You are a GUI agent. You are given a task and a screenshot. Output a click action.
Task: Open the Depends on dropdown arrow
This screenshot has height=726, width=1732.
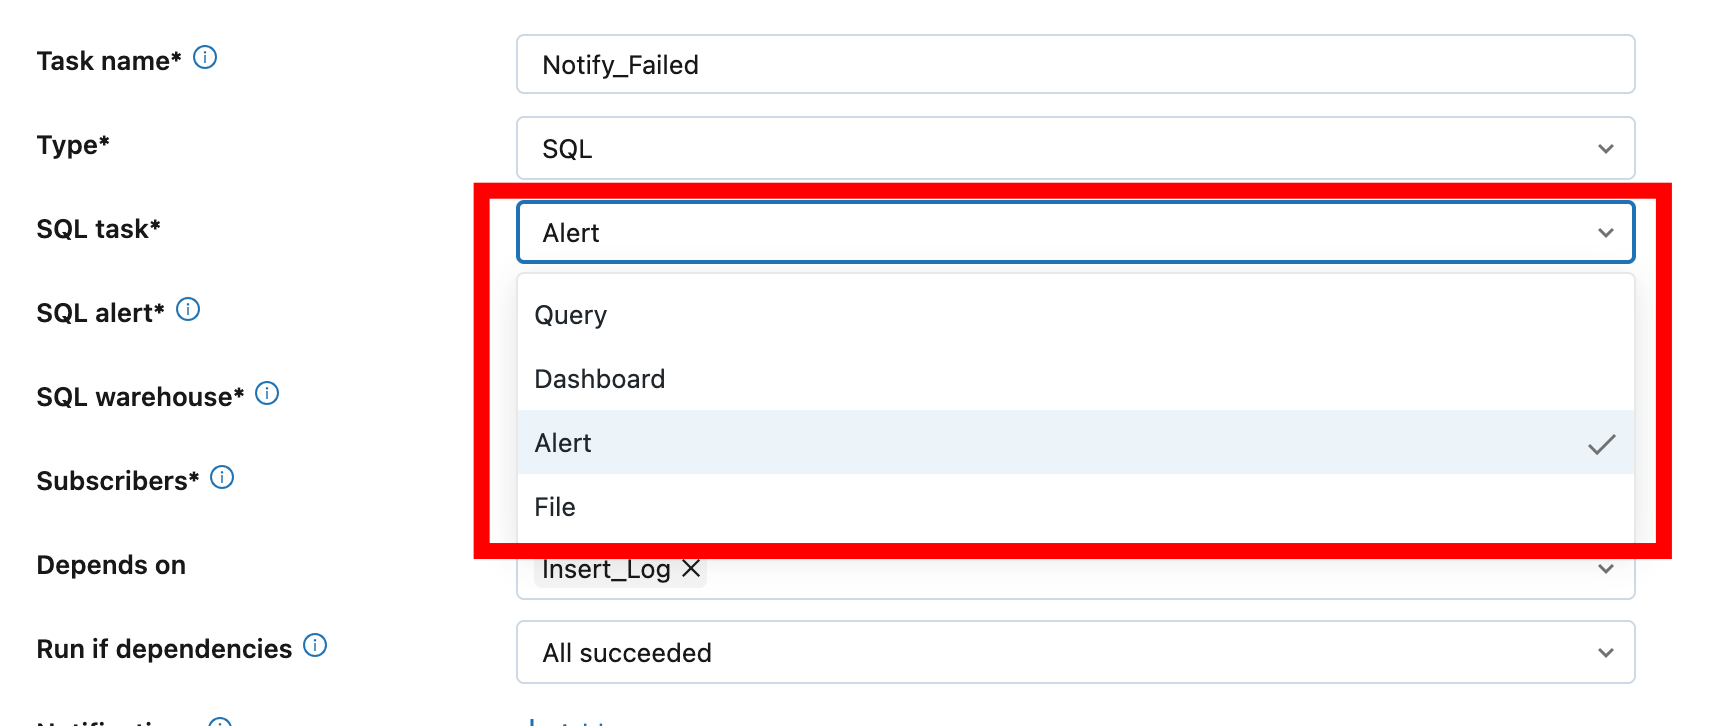pos(1605,569)
